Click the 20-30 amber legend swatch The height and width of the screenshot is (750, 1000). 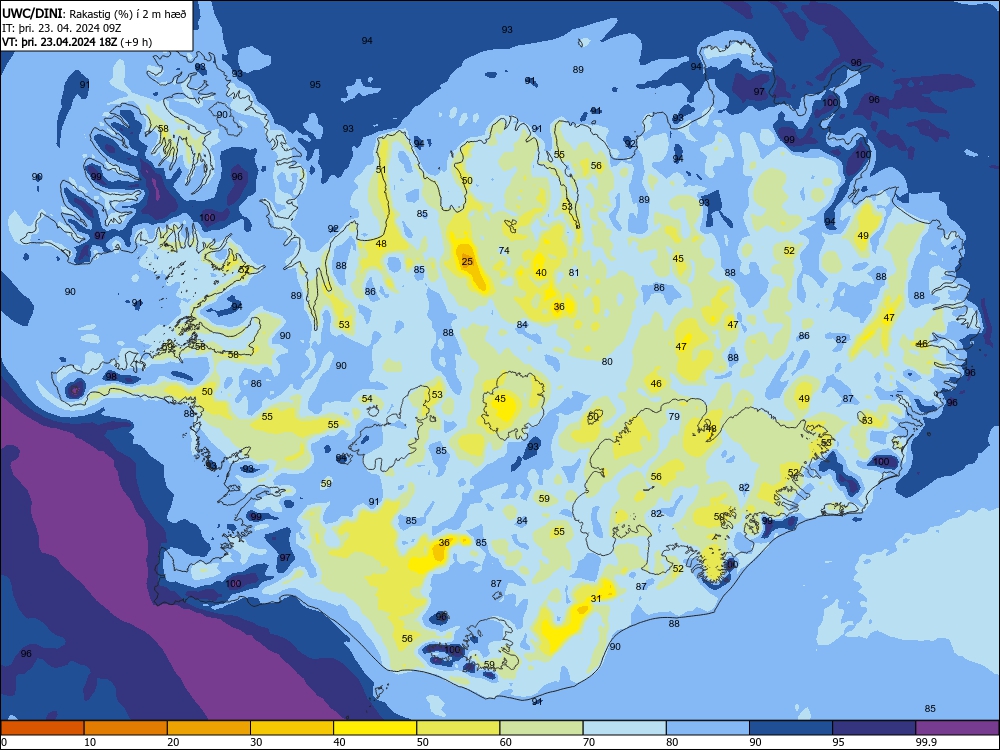tap(209, 728)
